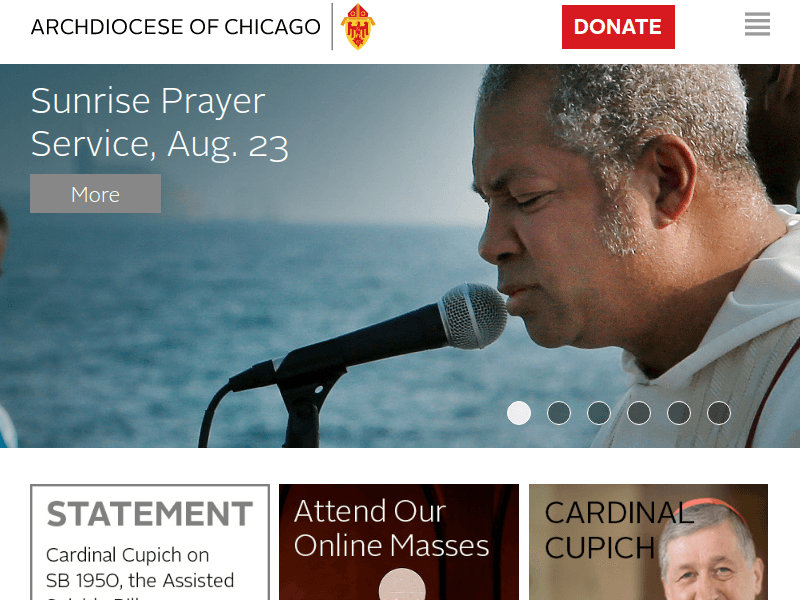
Task: Open the hamburger navigation menu
Action: (757, 24)
